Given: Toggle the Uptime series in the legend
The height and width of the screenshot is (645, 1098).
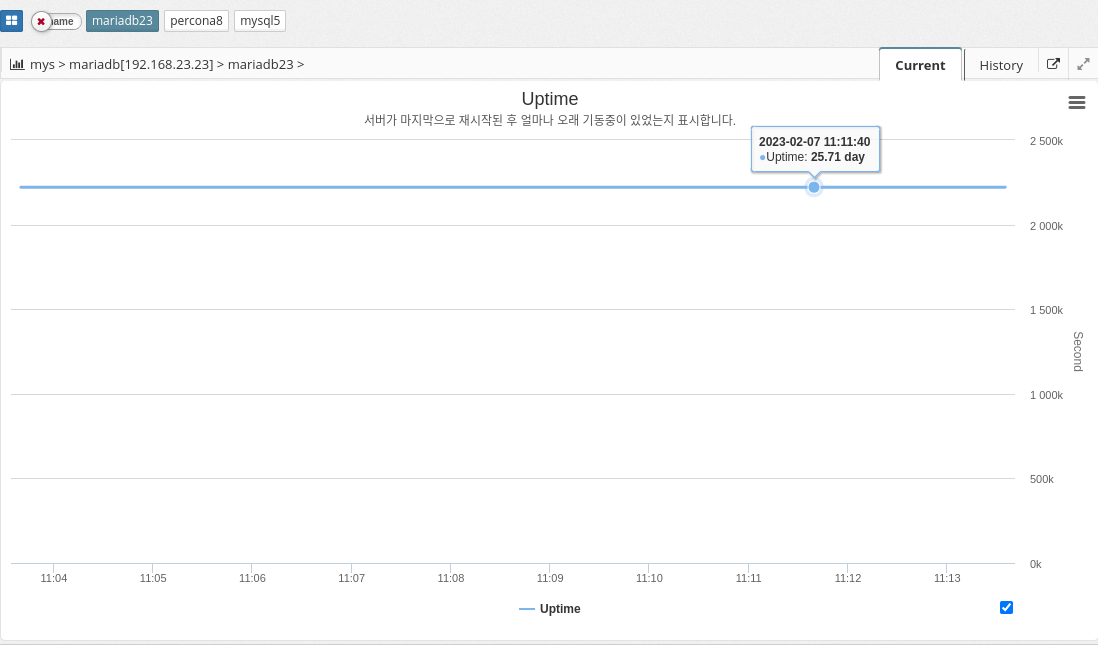Looking at the screenshot, I should click(560, 609).
